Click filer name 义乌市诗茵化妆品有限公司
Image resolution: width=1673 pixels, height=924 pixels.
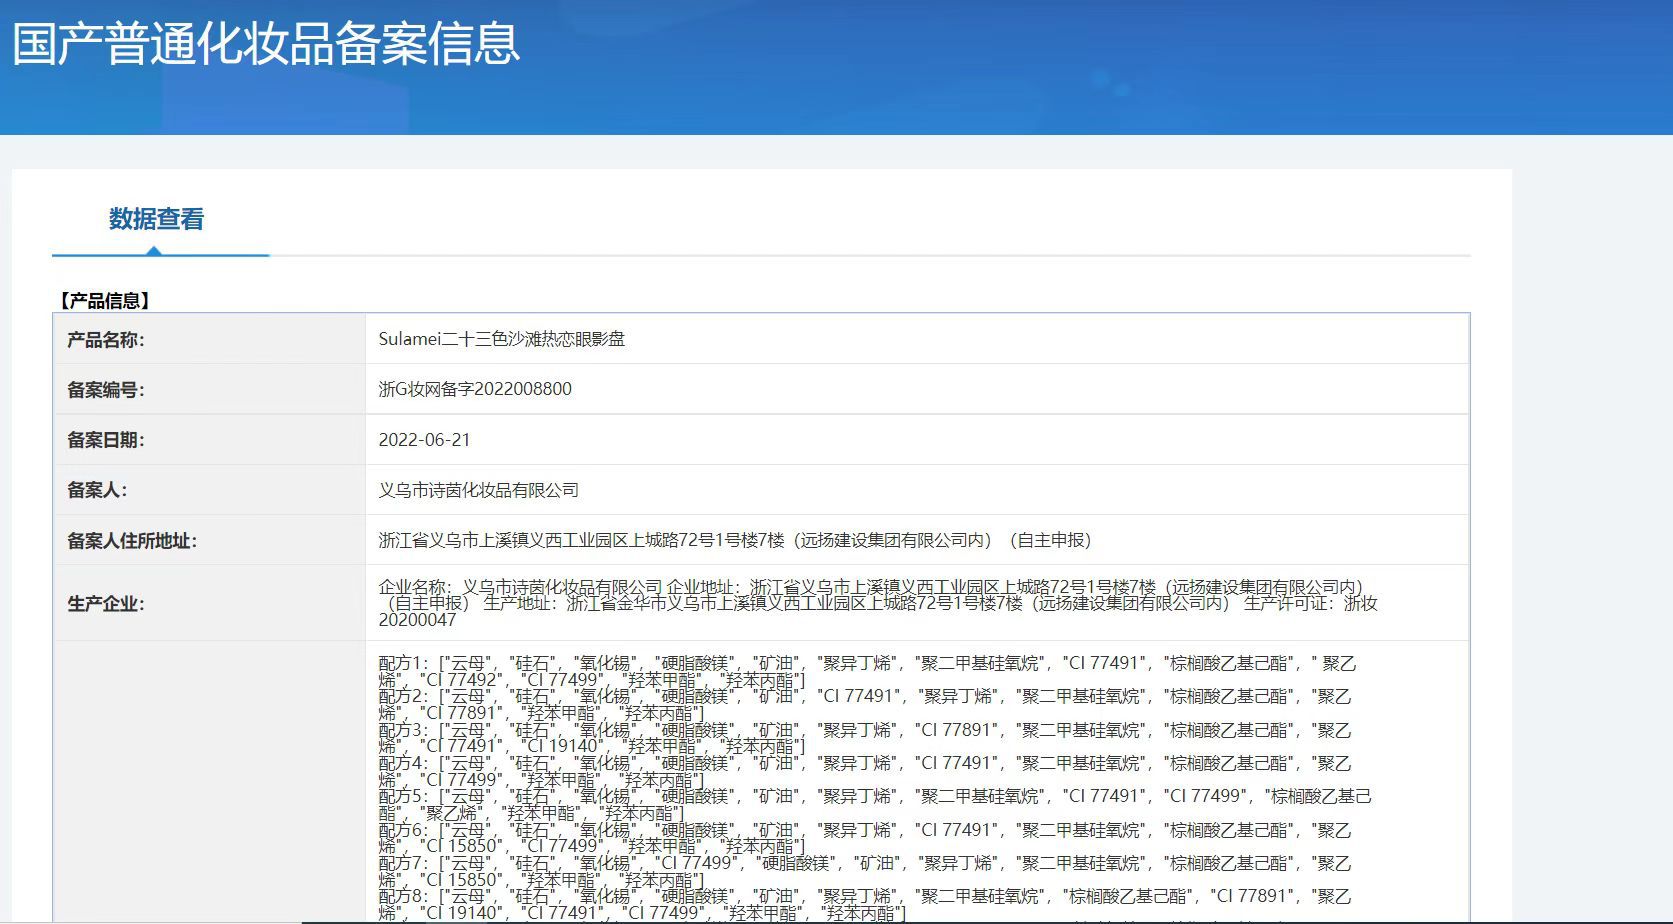[x=479, y=490]
